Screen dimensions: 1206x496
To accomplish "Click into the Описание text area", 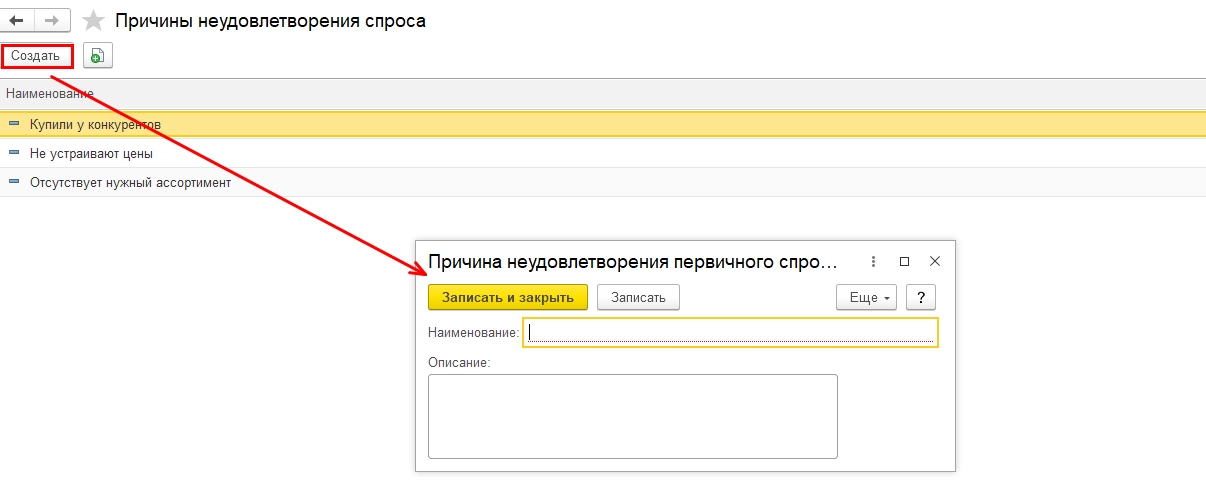I will click(x=632, y=416).
